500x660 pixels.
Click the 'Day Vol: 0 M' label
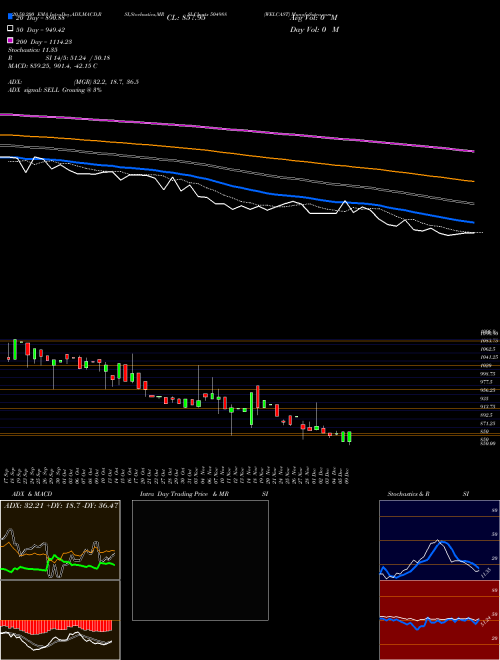[314, 29]
